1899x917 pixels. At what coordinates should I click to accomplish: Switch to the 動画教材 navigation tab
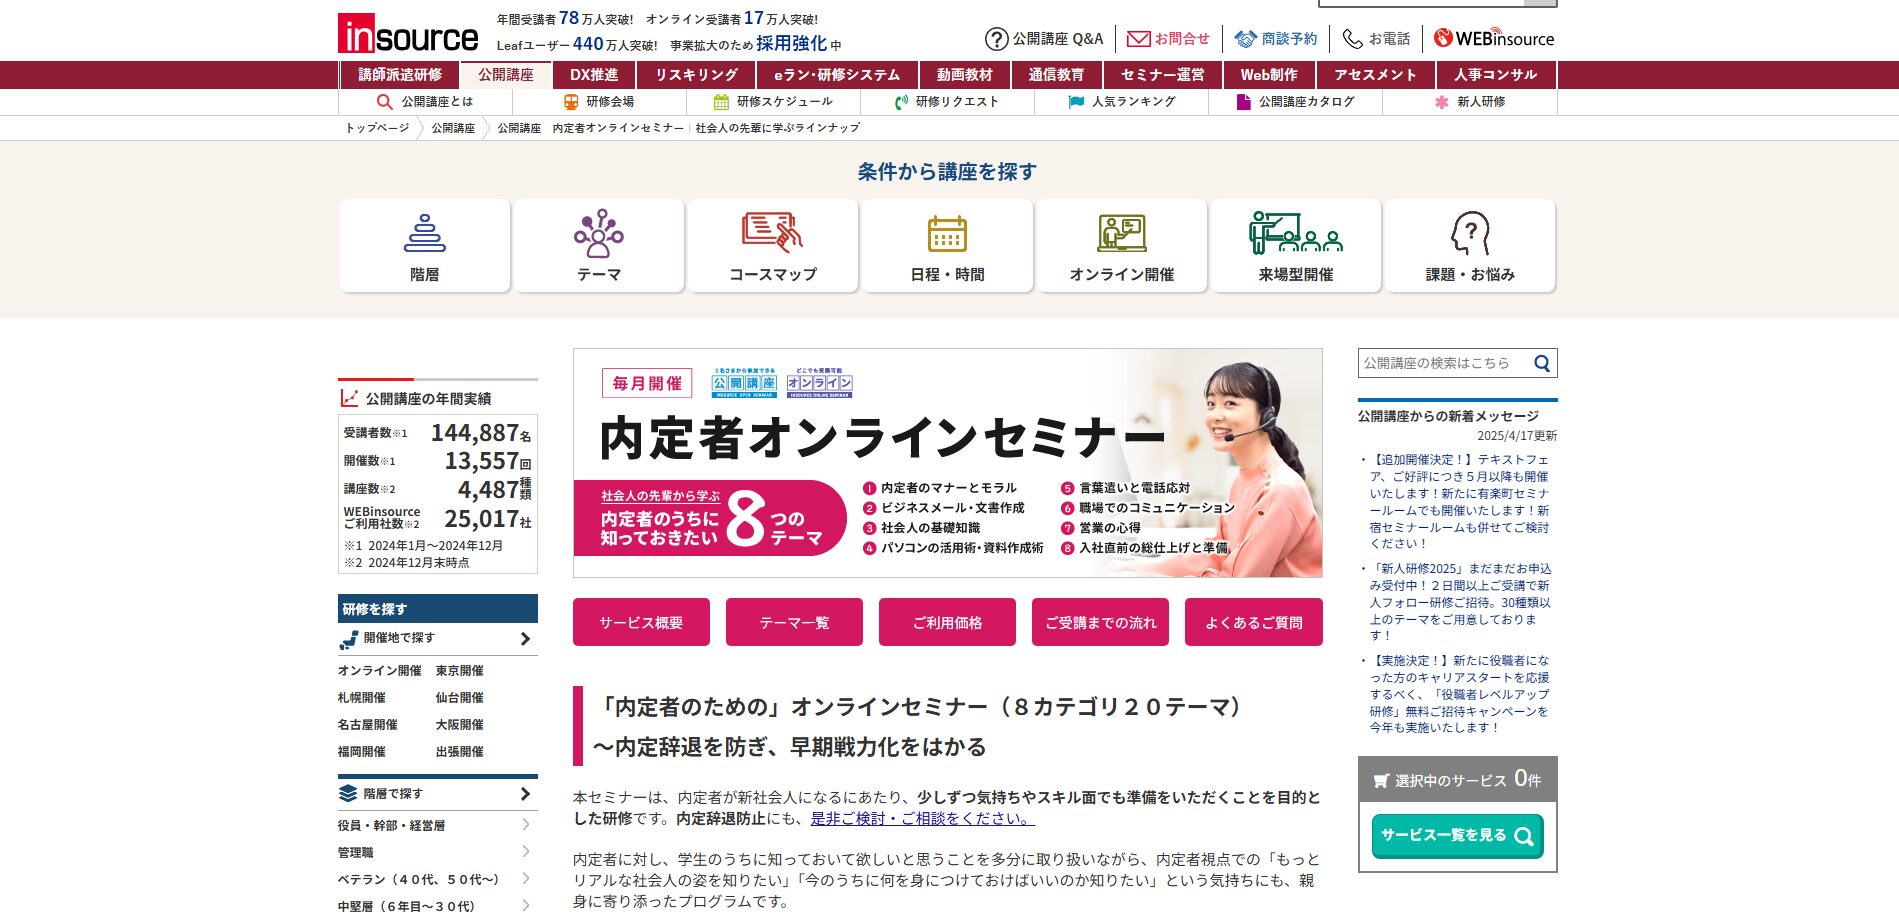pyautogui.click(x=964, y=75)
